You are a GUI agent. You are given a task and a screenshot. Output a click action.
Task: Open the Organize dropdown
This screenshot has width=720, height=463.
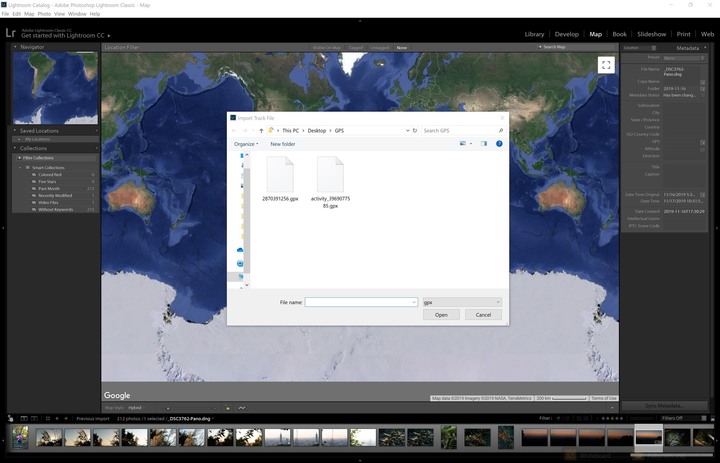pos(246,144)
